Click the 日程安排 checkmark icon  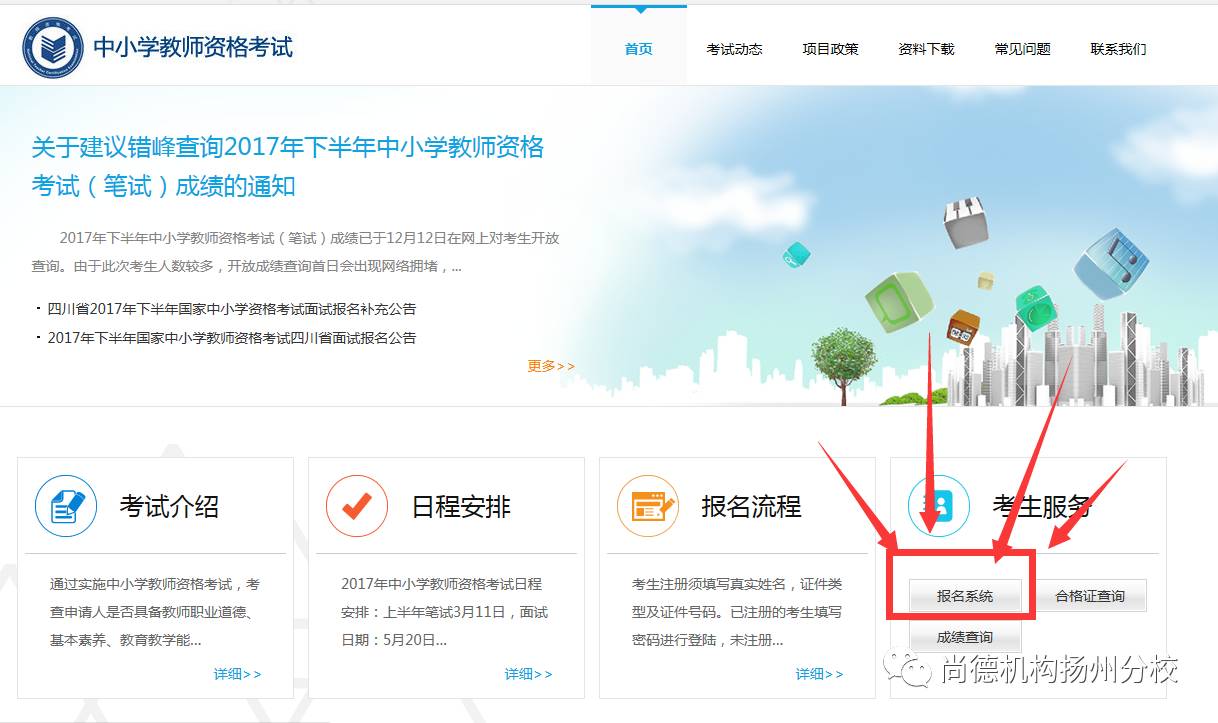357,506
